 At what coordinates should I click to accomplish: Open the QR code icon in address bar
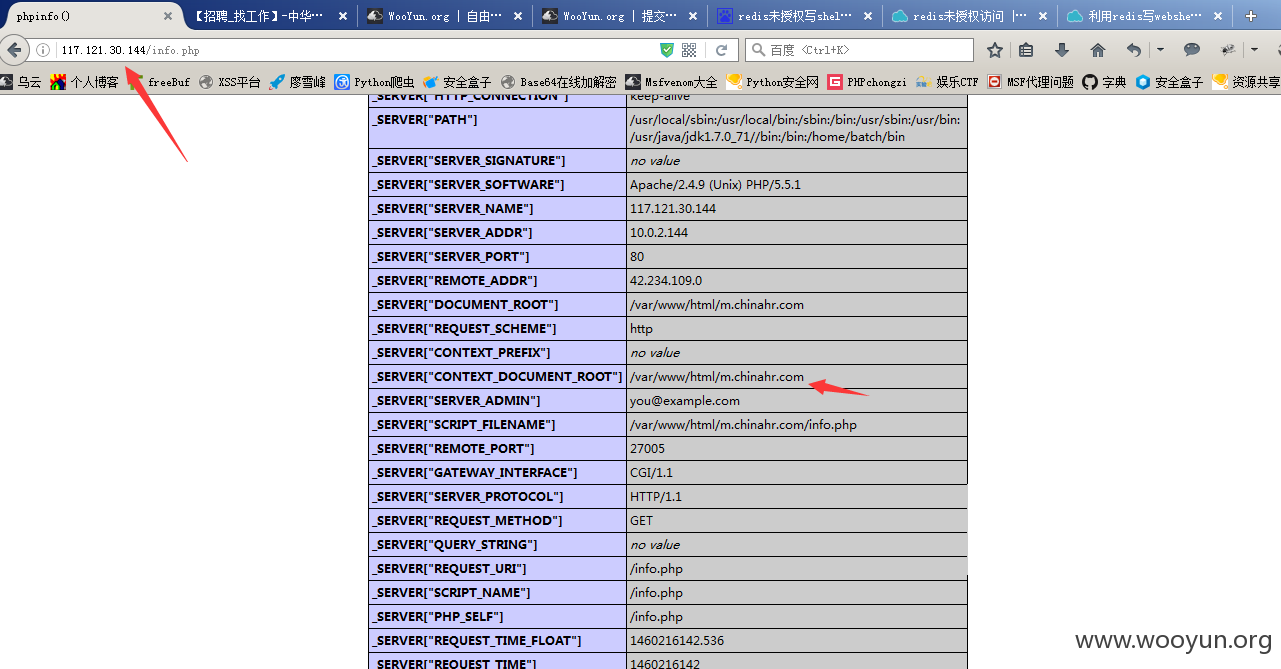[689, 50]
